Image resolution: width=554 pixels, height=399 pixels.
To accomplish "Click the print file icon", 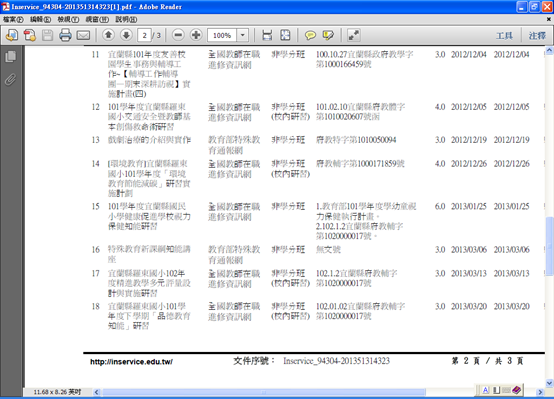I will (65, 35).
